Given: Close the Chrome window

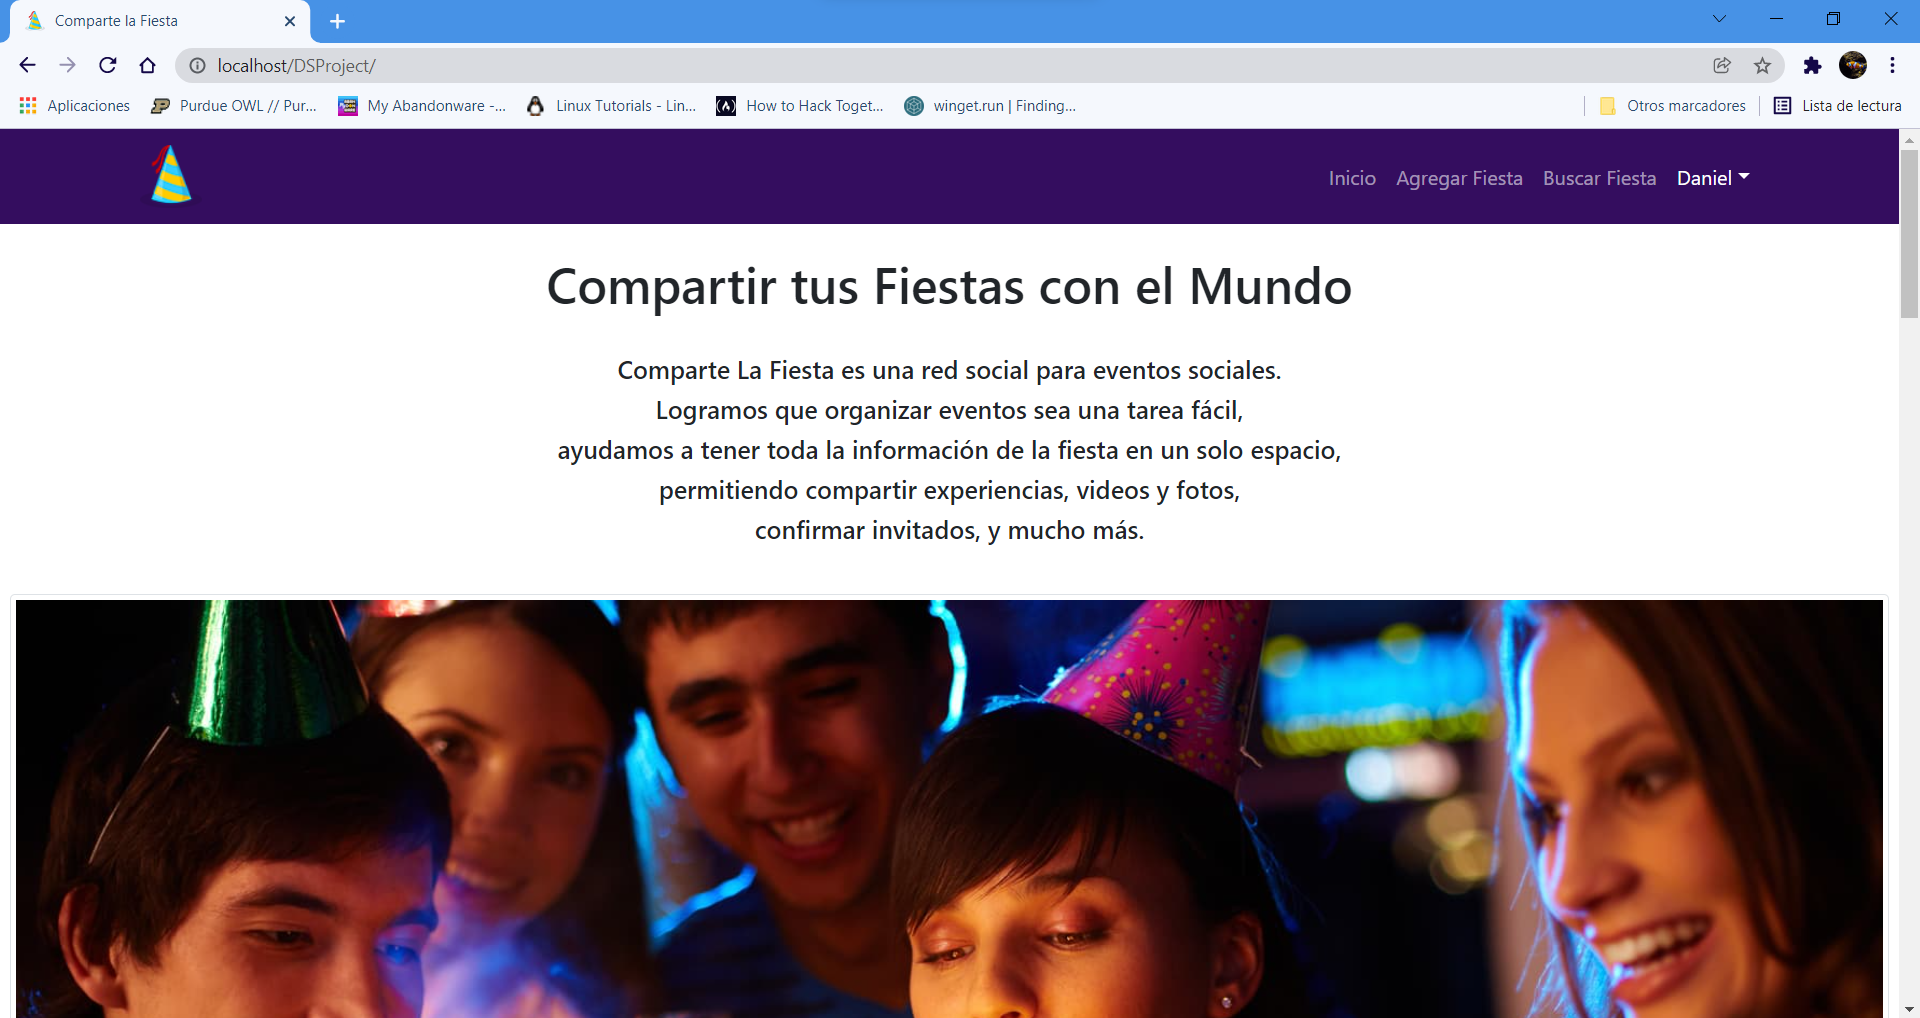Looking at the screenshot, I should (x=1891, y=19).
